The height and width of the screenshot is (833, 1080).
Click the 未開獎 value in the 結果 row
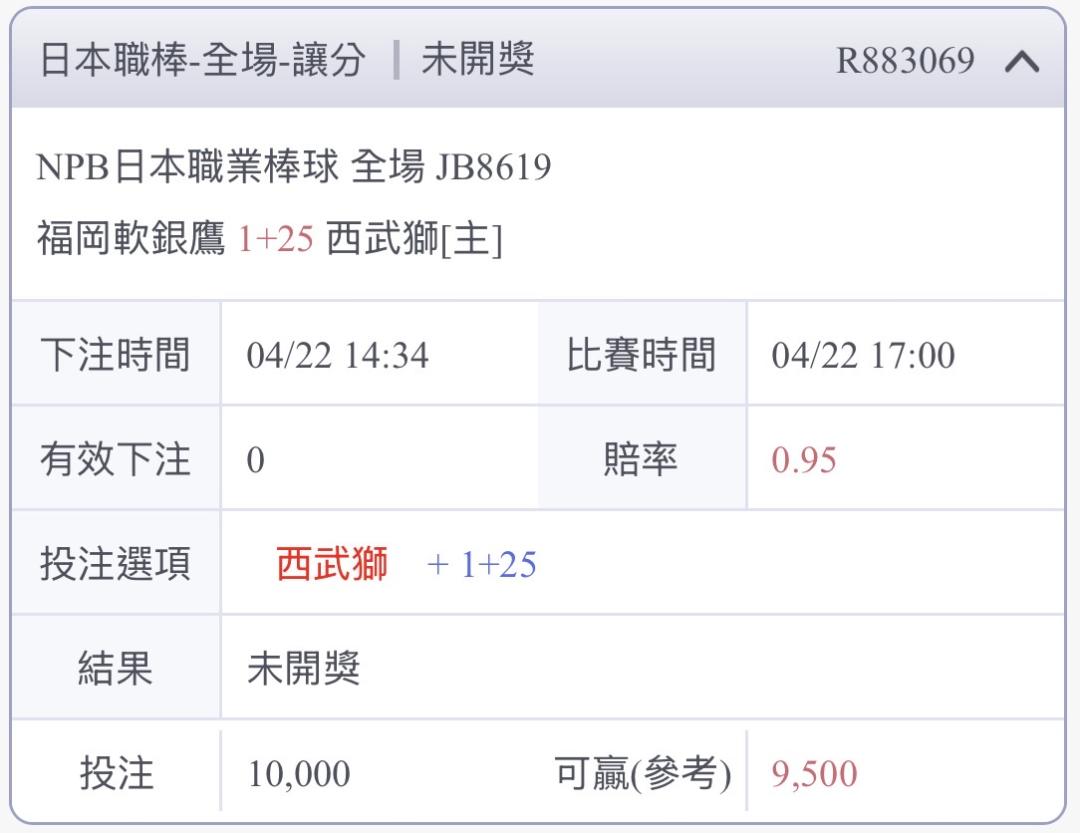click(x=304, y=669)
